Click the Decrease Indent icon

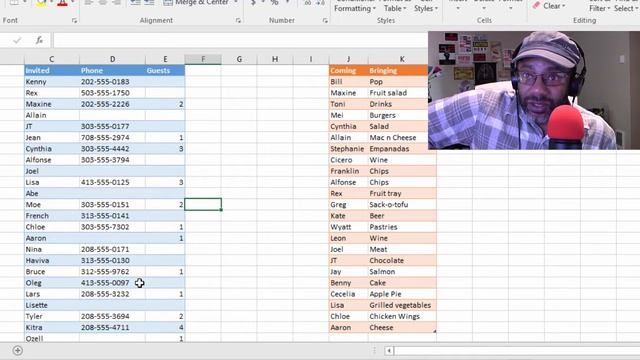pos(135,3)
